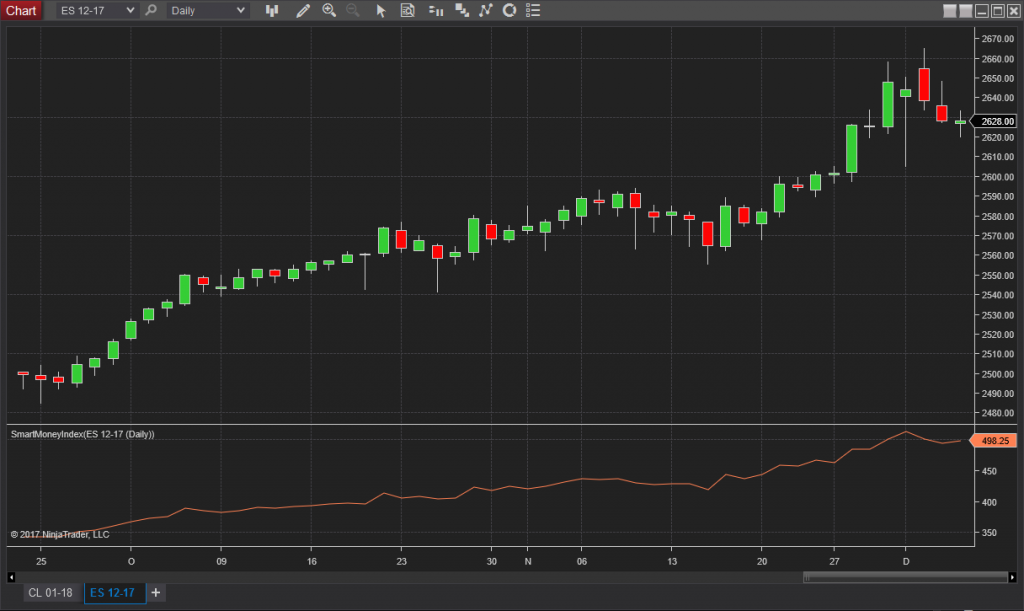
Task: Switch to the CL 01-18 tab
Action: pyautogui.click(x=51, y=592)
